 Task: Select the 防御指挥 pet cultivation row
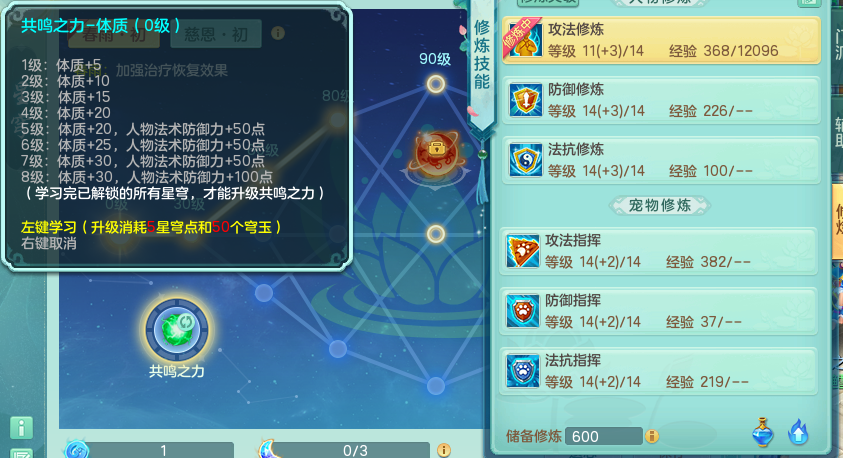(659, 311)
